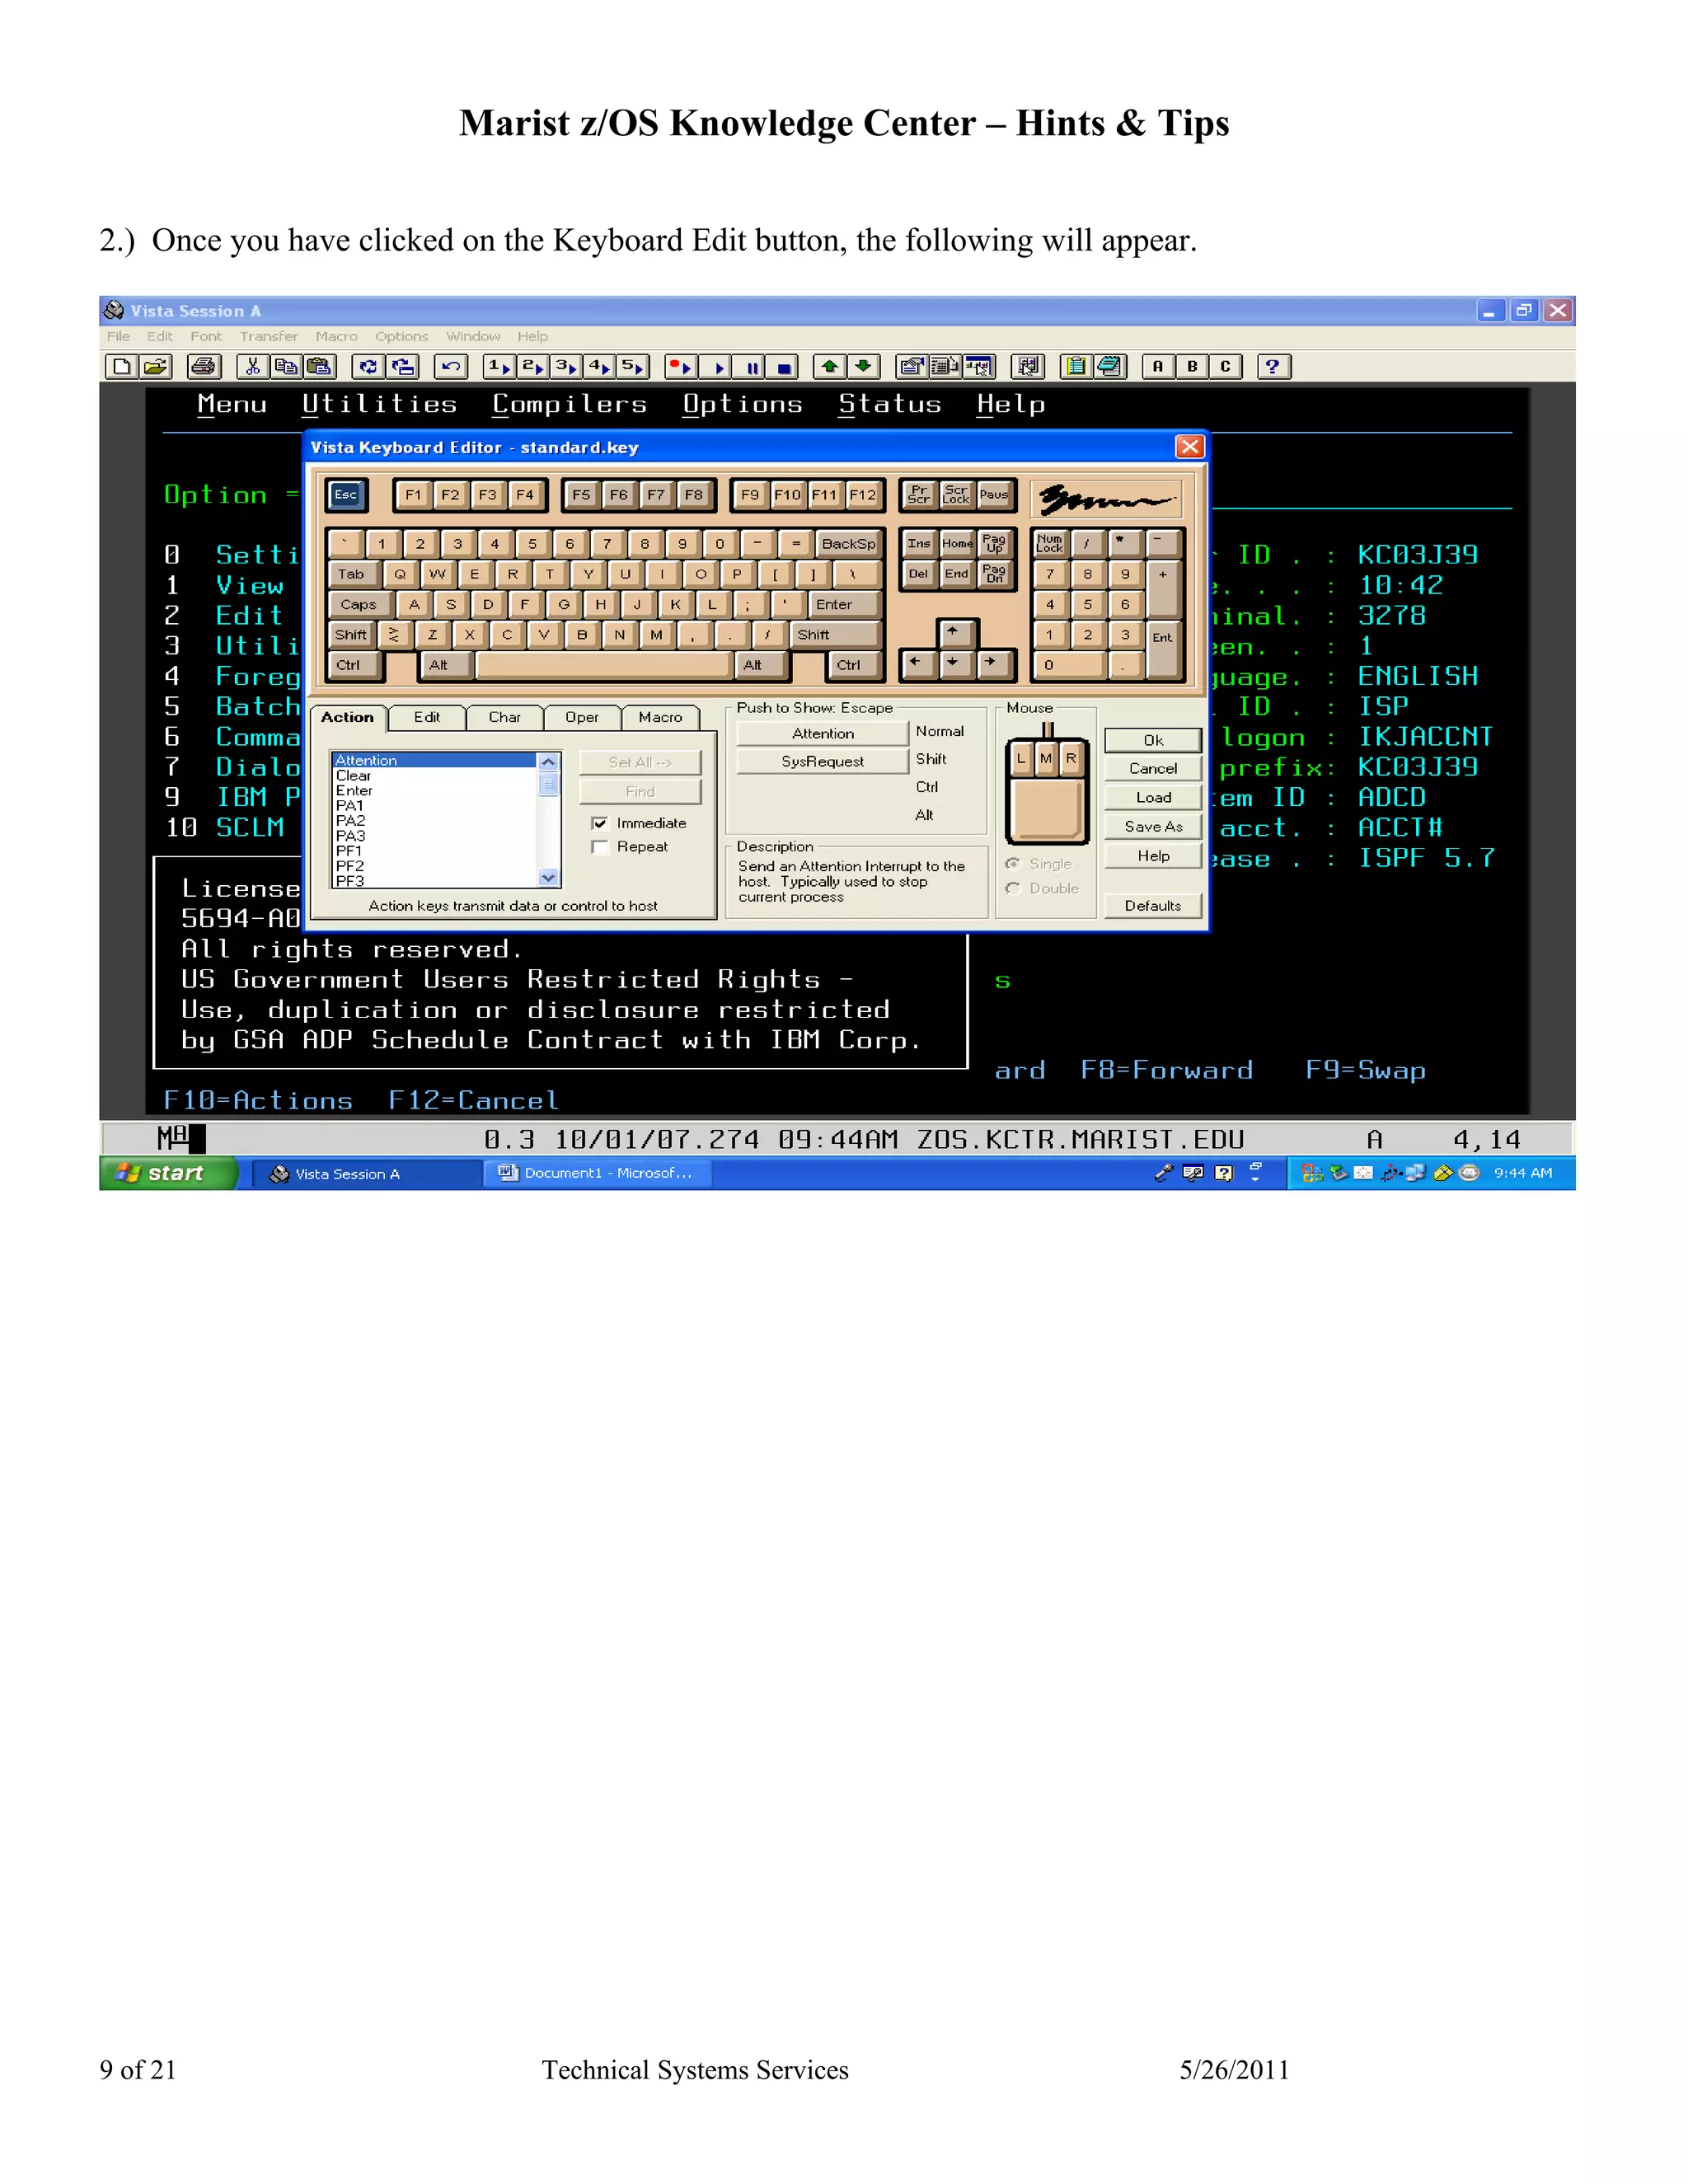Click the Copy toolbar icon

(x=286, y=367)
